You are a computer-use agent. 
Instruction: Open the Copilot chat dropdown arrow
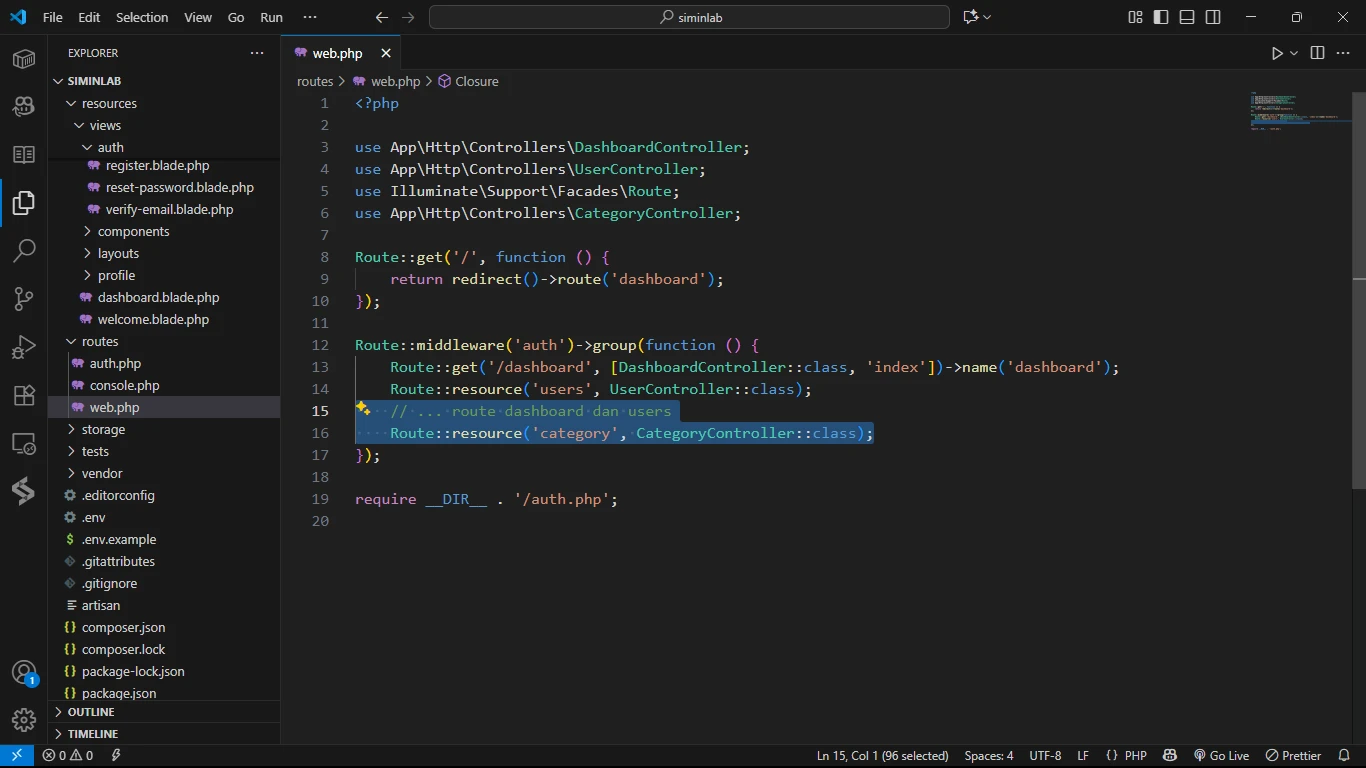tap(988, 17)
